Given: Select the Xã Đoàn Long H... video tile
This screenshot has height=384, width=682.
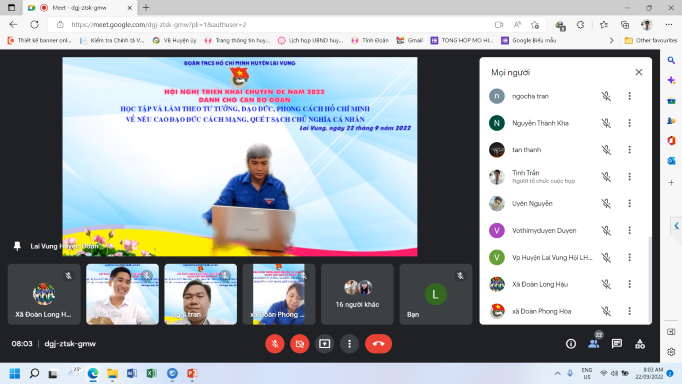Looking at the screenshot, I should click(x=44, y=294).
